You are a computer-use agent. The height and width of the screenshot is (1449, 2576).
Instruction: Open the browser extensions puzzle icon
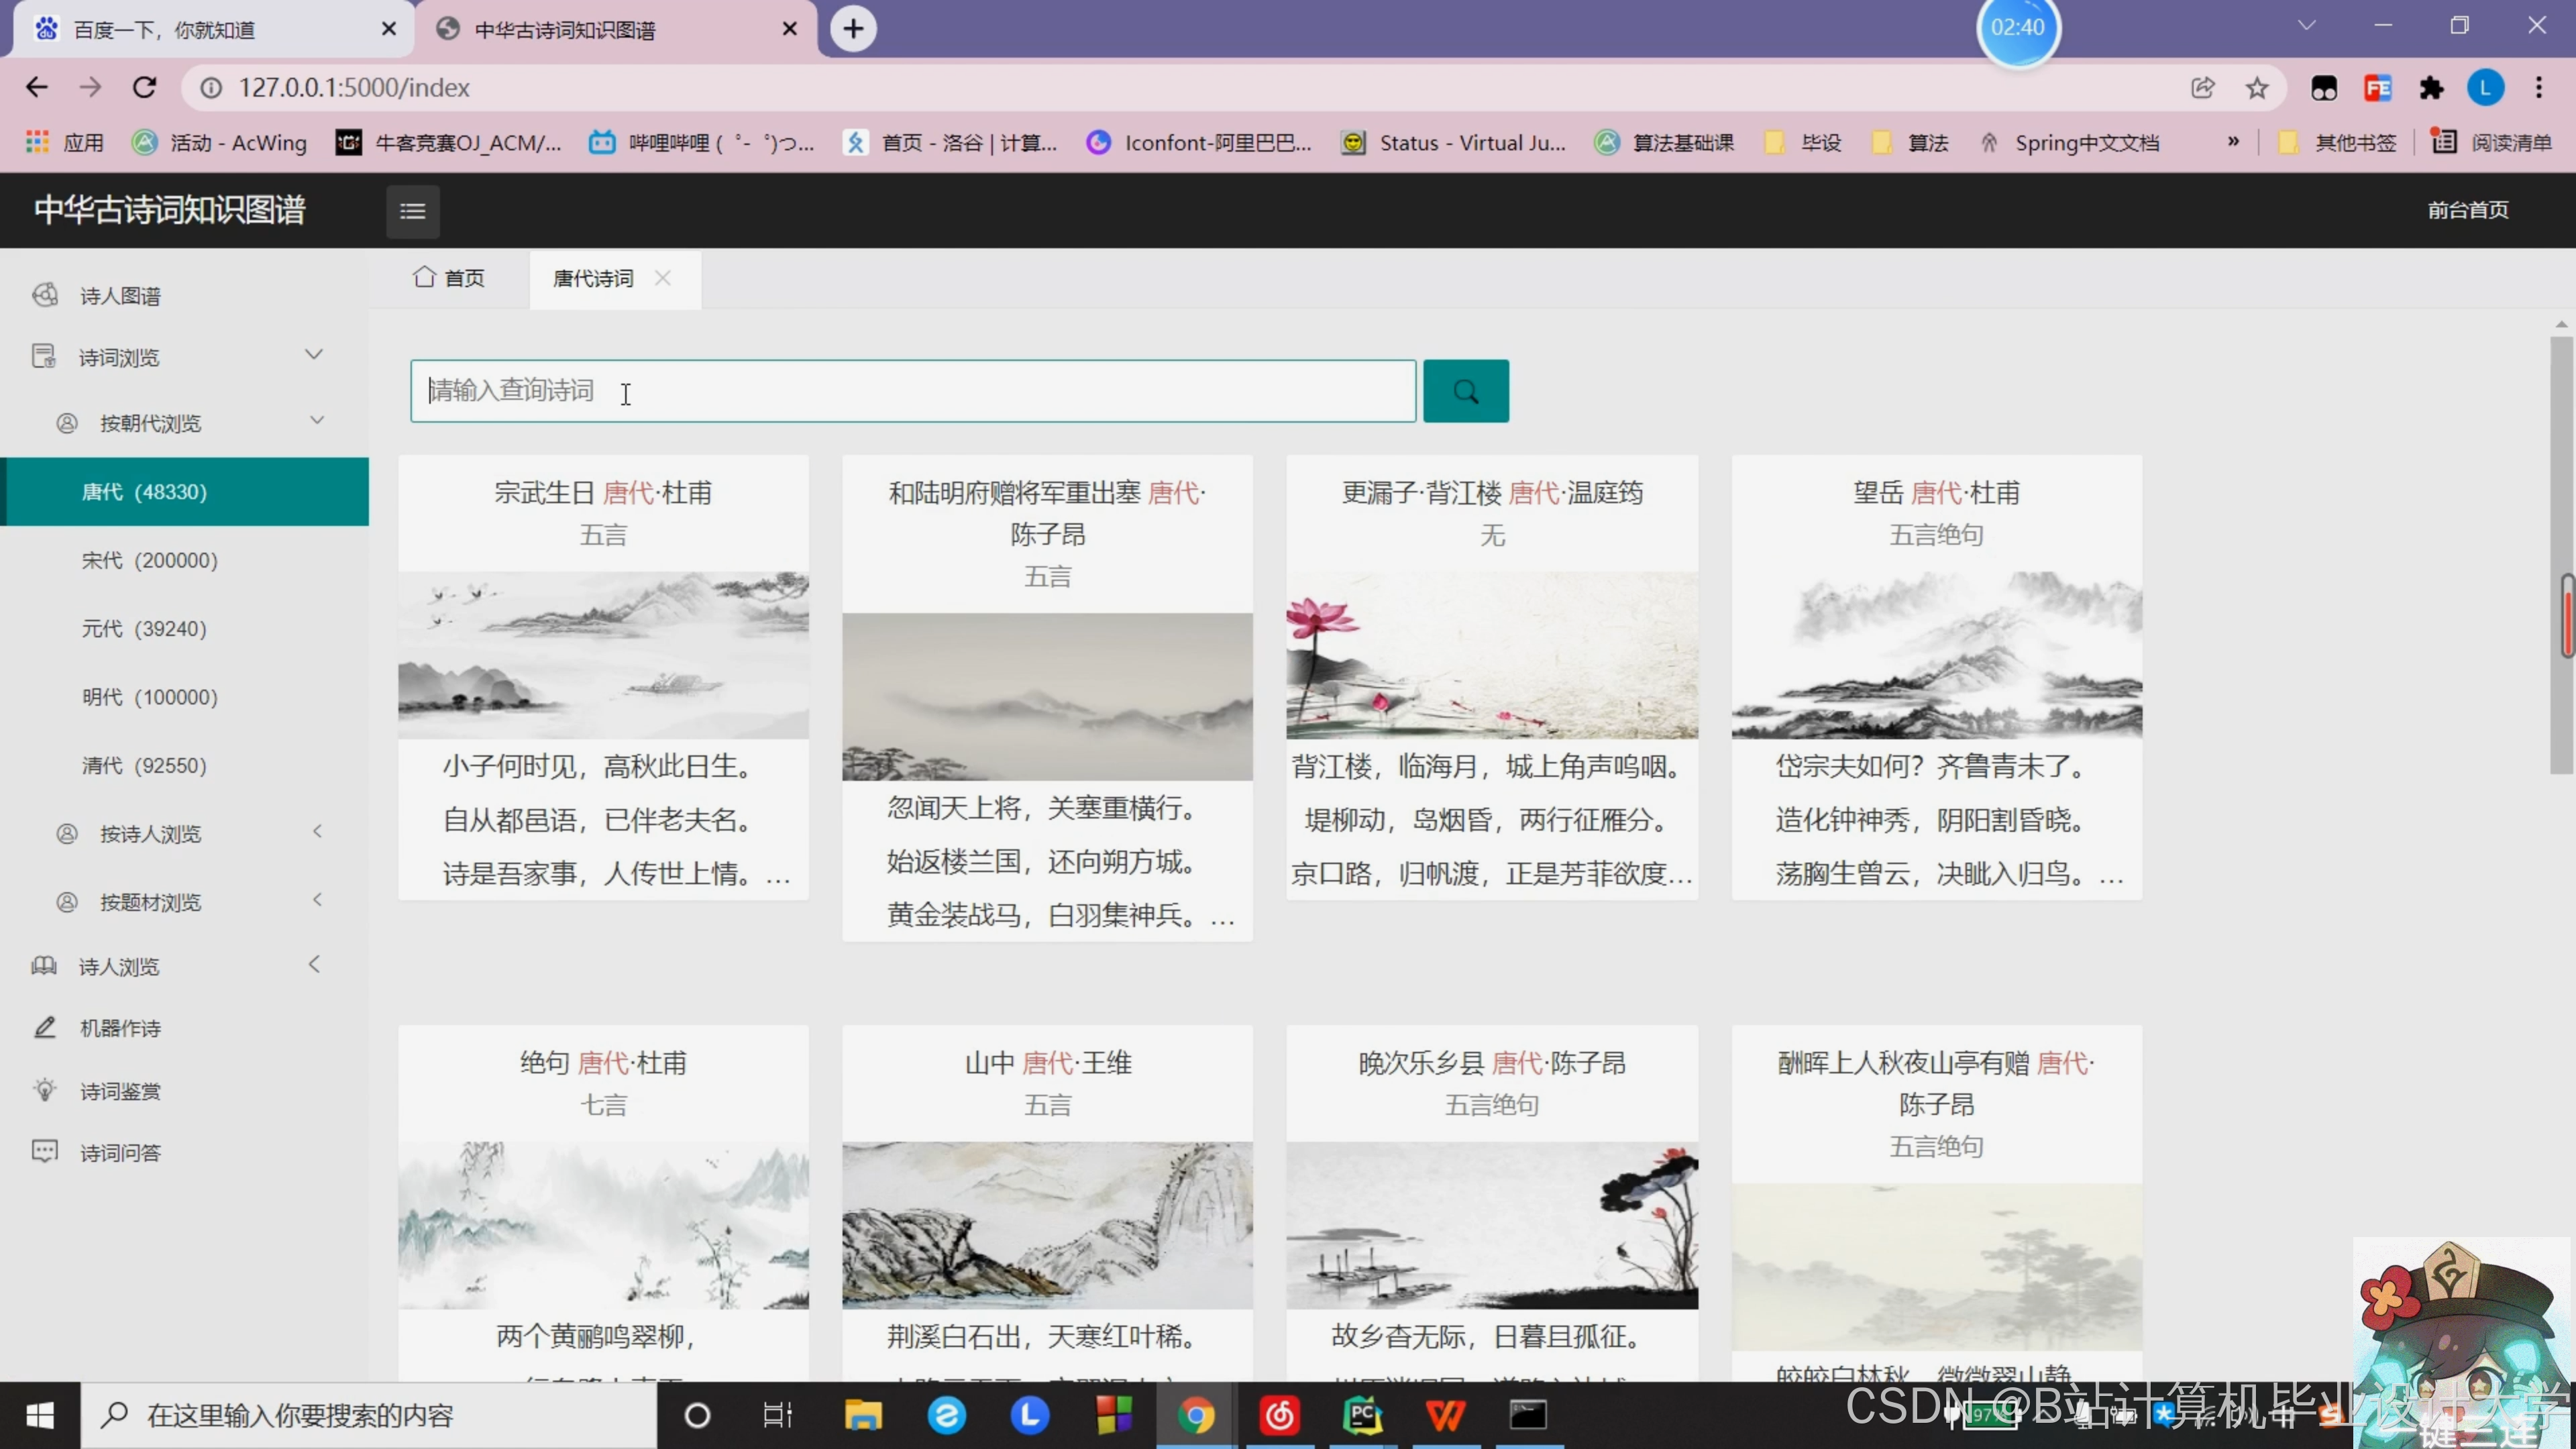[x=2431, y=88]
